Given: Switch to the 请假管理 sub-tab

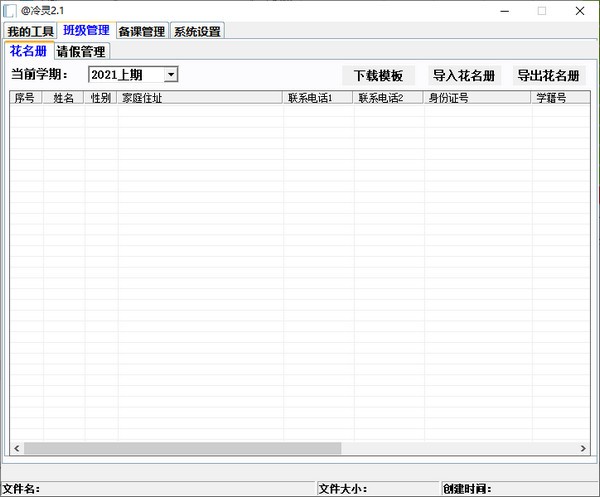Looking at the screenshot, I should (81, 51).
